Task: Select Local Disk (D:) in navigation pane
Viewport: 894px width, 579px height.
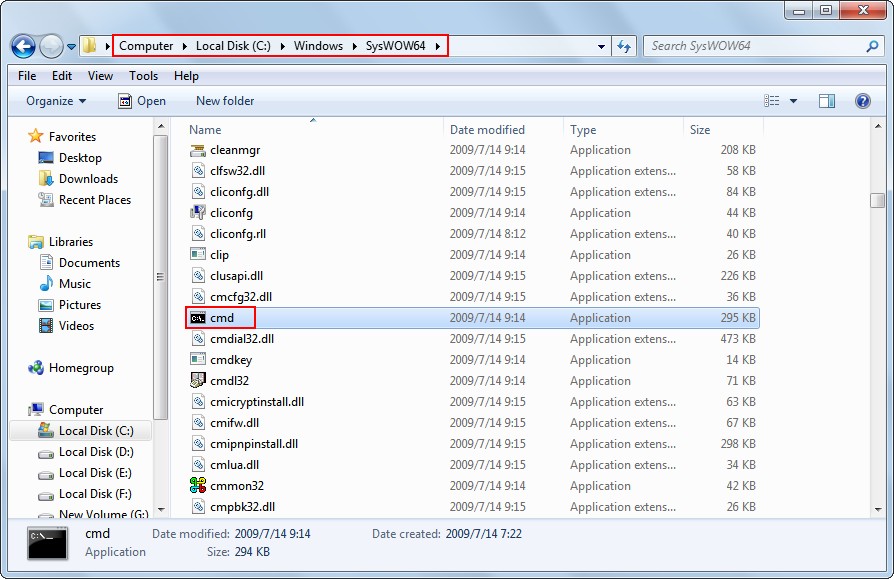Action: 96,452
